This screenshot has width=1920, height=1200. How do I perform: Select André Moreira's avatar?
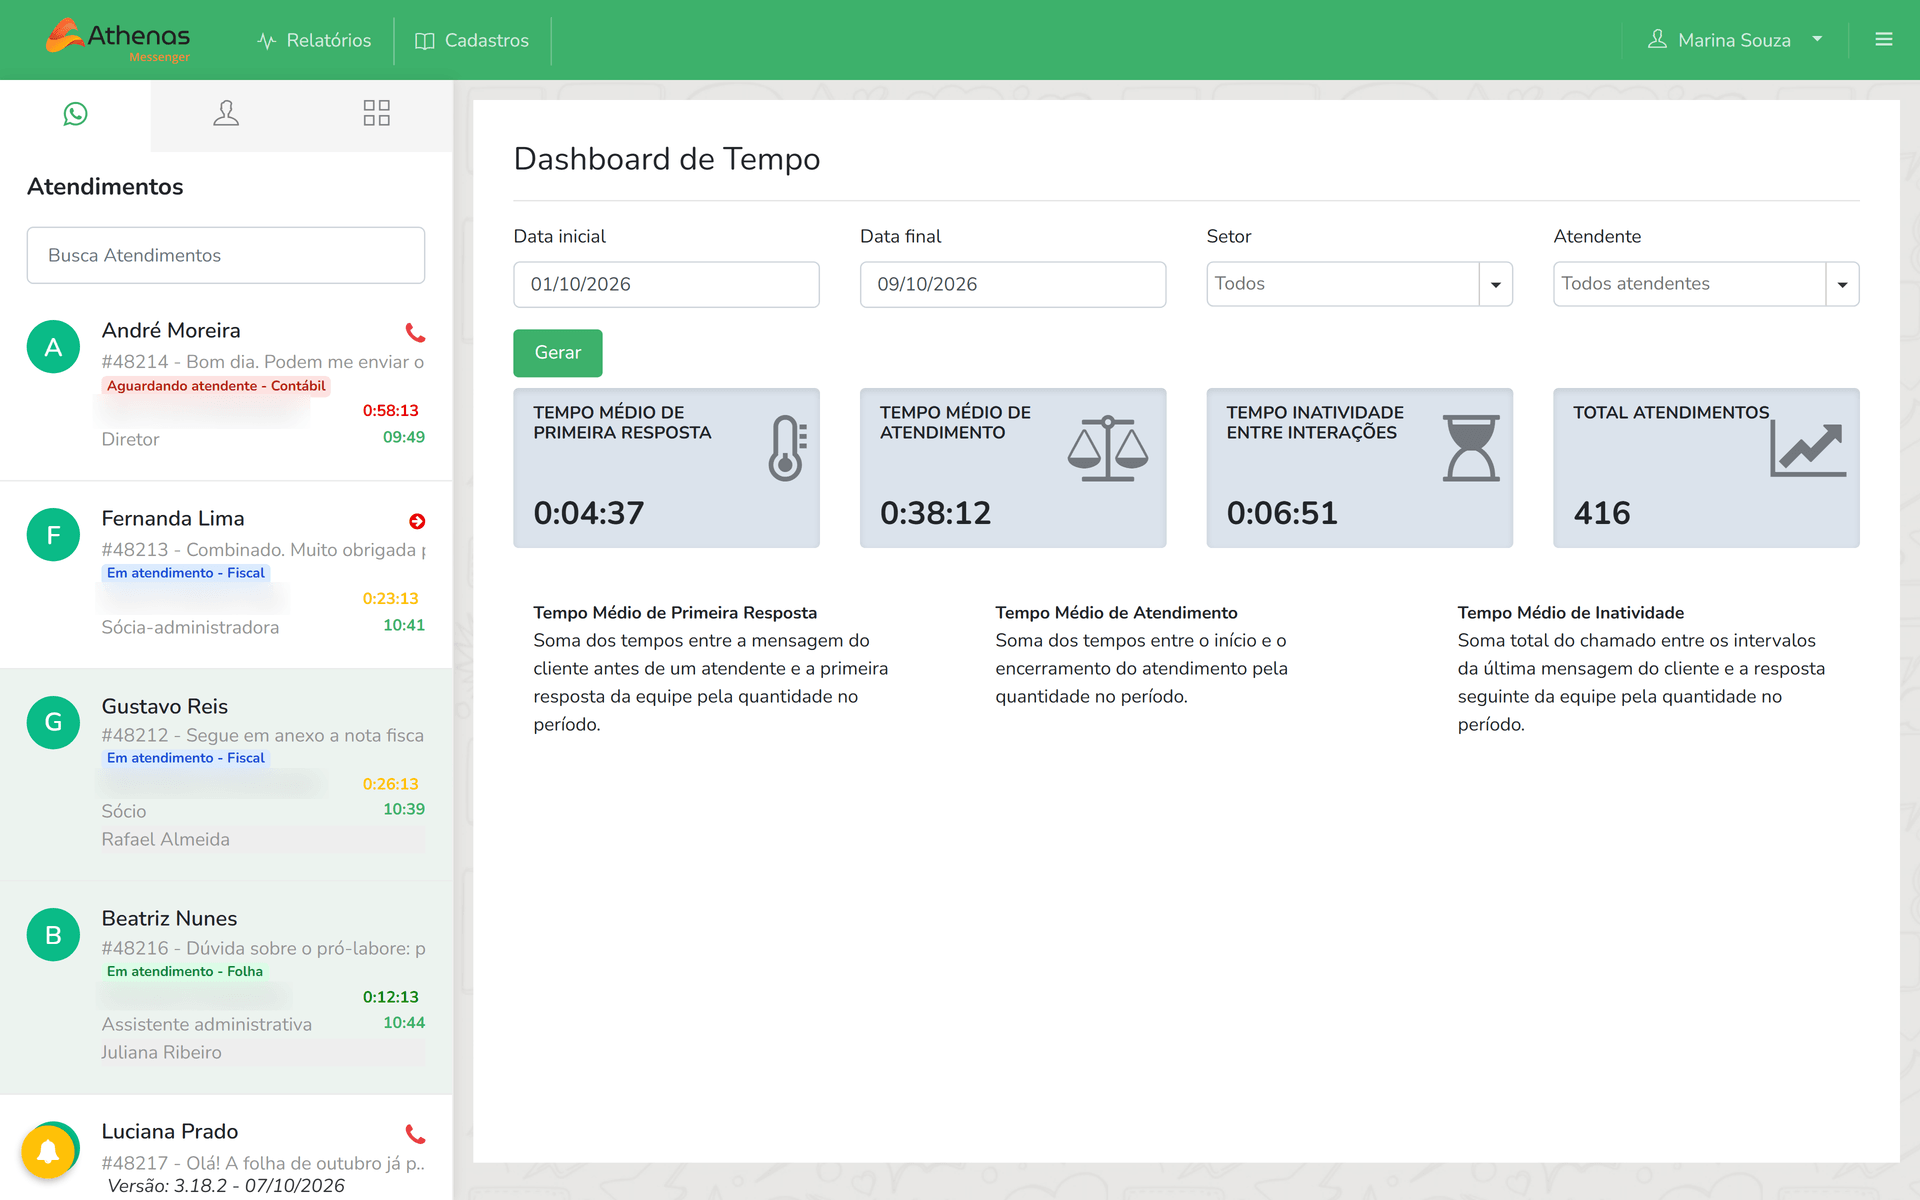pyautogui.click(x=54, y=347)
